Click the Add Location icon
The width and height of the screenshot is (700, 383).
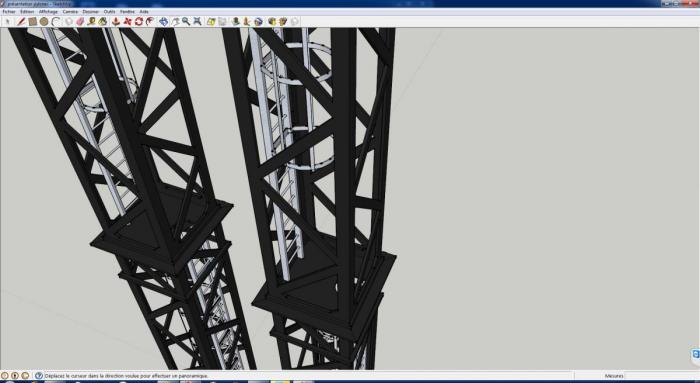(211, 21)
